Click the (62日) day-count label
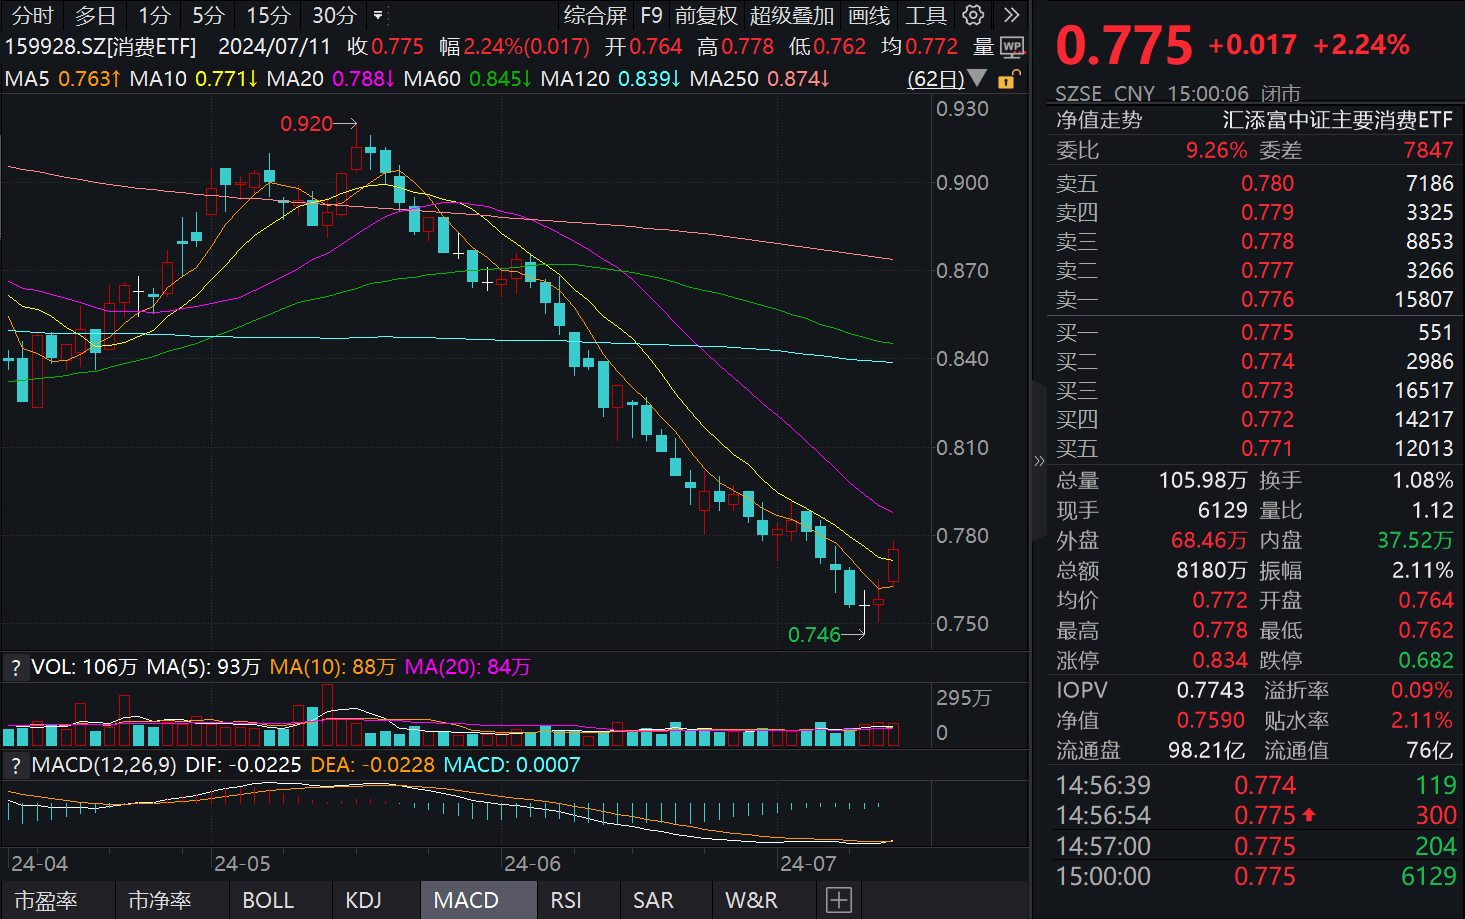Viewport: 1465px width, 919px height. (935, 78)
